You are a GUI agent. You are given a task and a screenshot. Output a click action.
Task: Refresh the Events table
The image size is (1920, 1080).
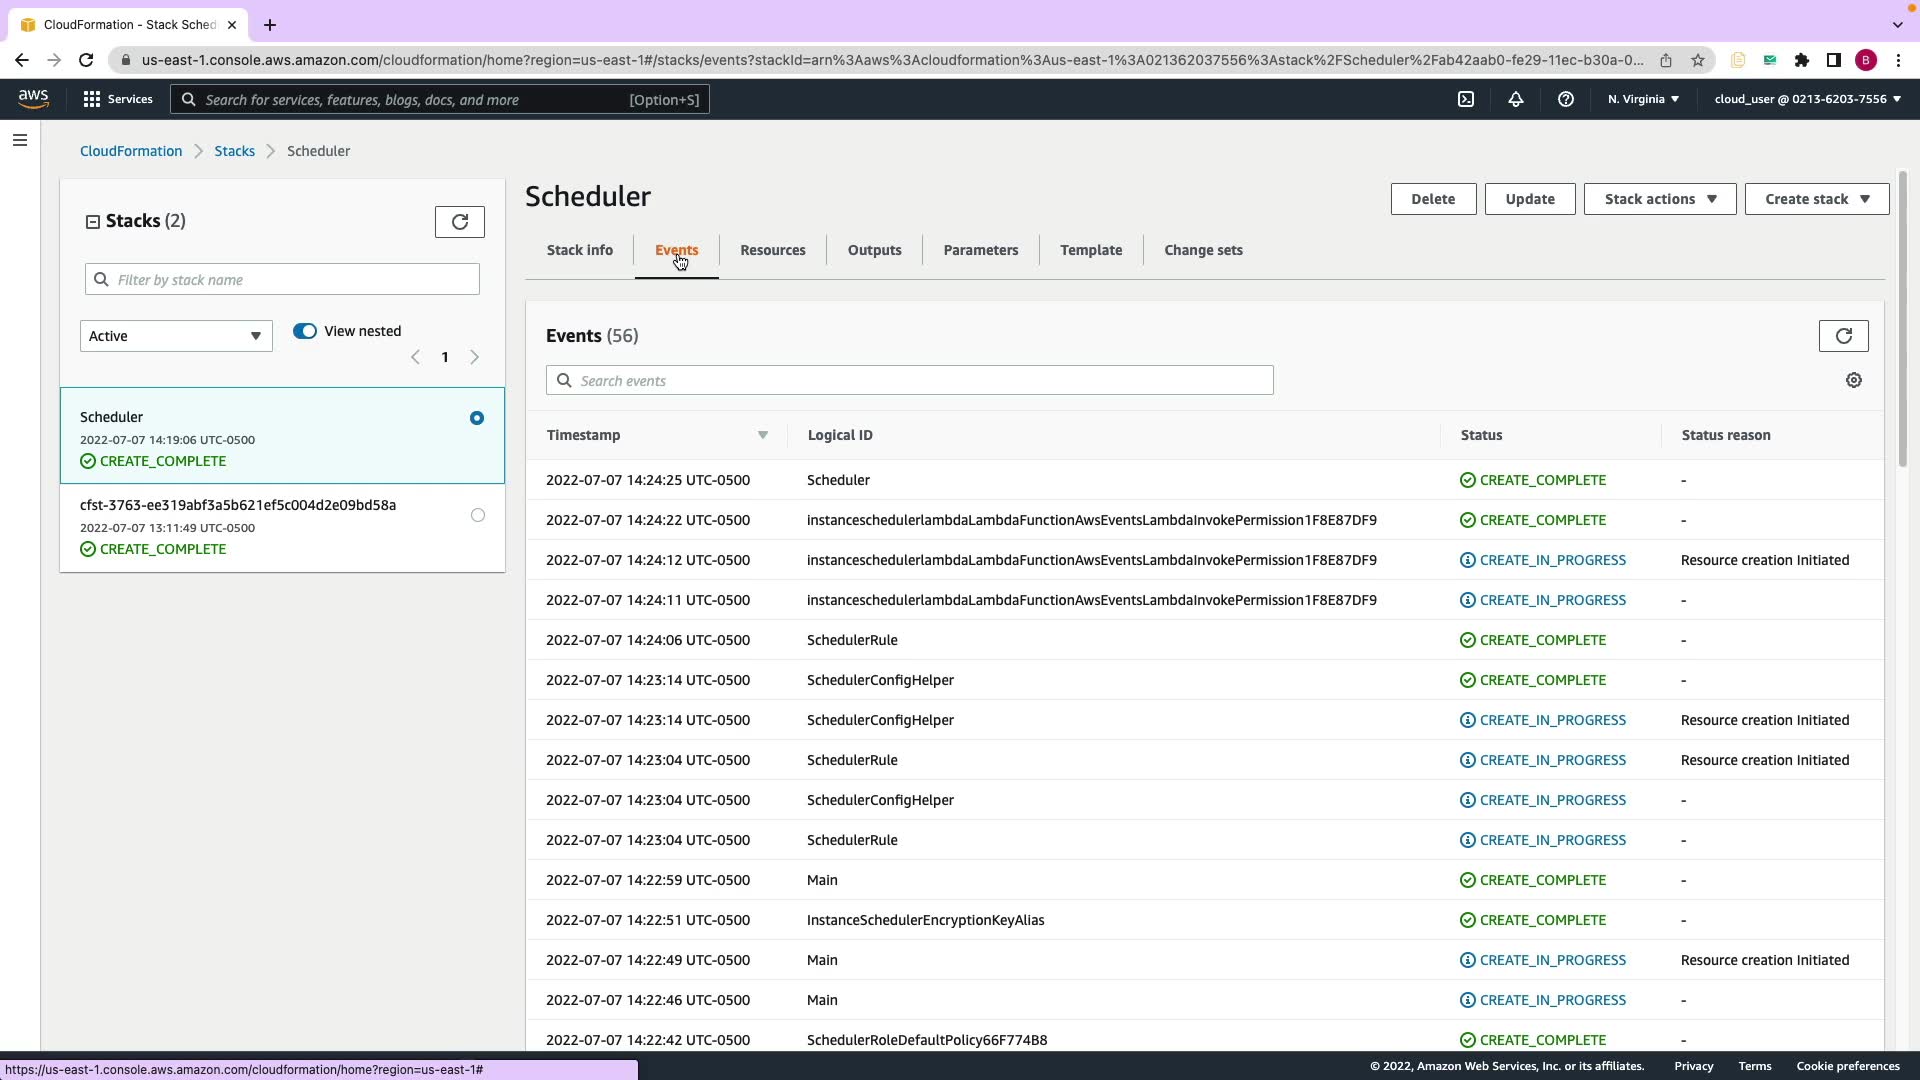pos(1843,336)
